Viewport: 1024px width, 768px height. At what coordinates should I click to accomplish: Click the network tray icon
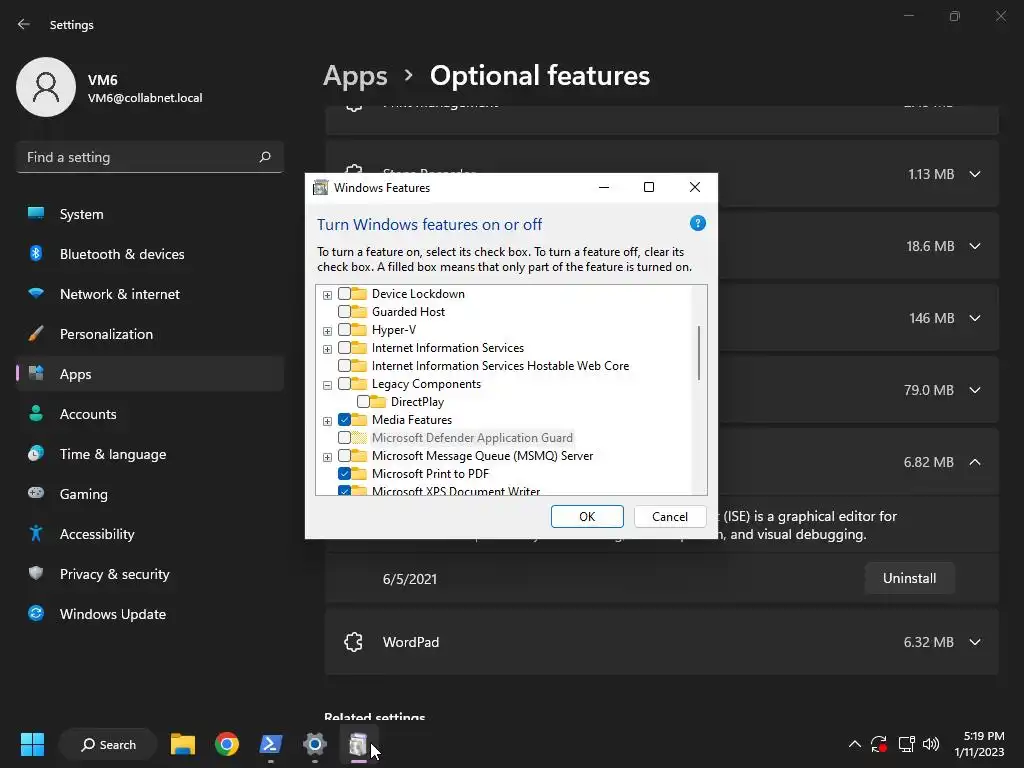tap(906, 744)
